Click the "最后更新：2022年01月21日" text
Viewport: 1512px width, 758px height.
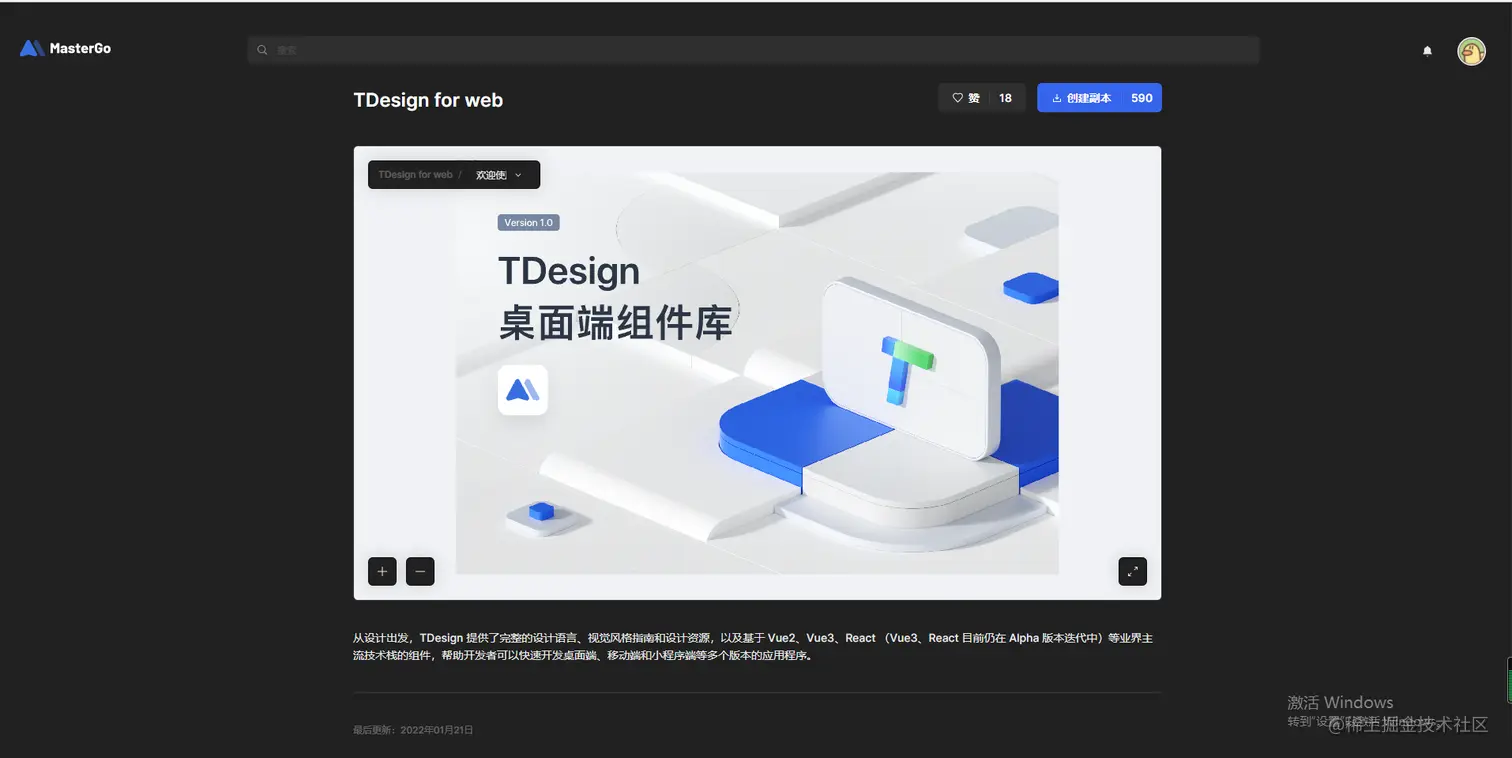[413, 730]
